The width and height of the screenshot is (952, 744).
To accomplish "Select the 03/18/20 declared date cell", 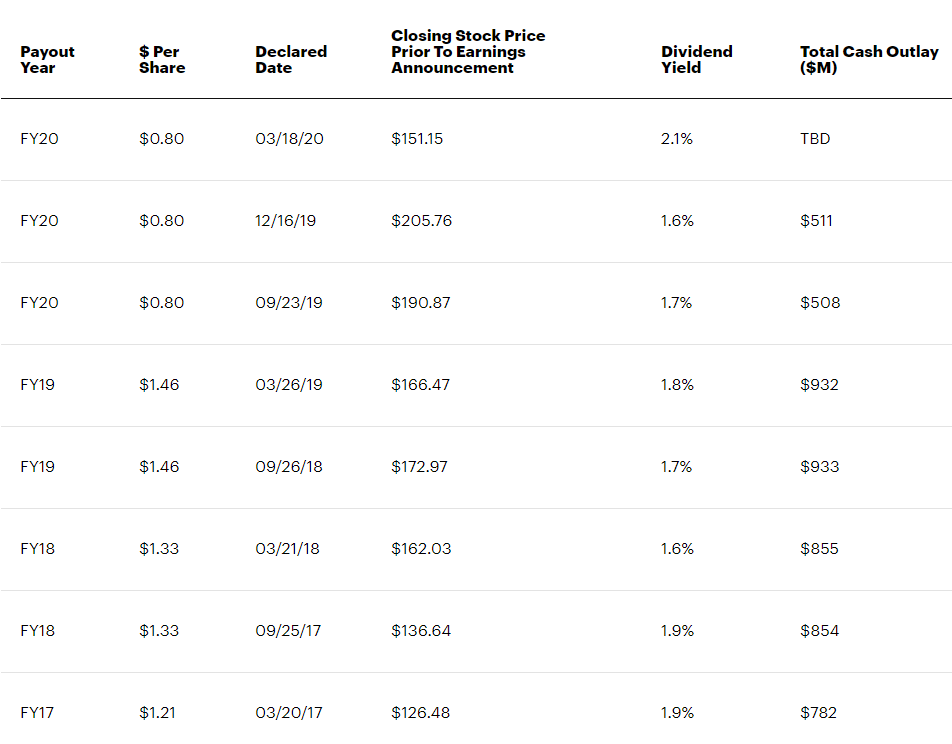I will click(x=289, y=139).
